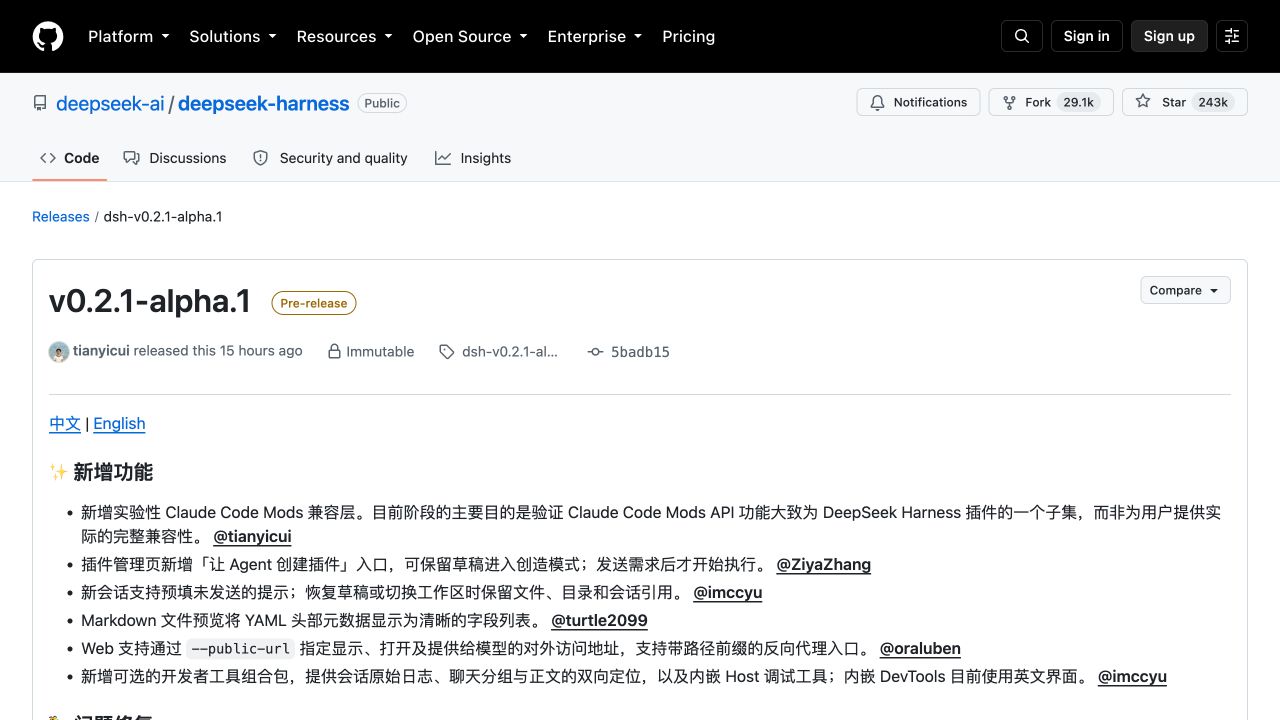Click the Sign in button

(x=1087, y=36)
